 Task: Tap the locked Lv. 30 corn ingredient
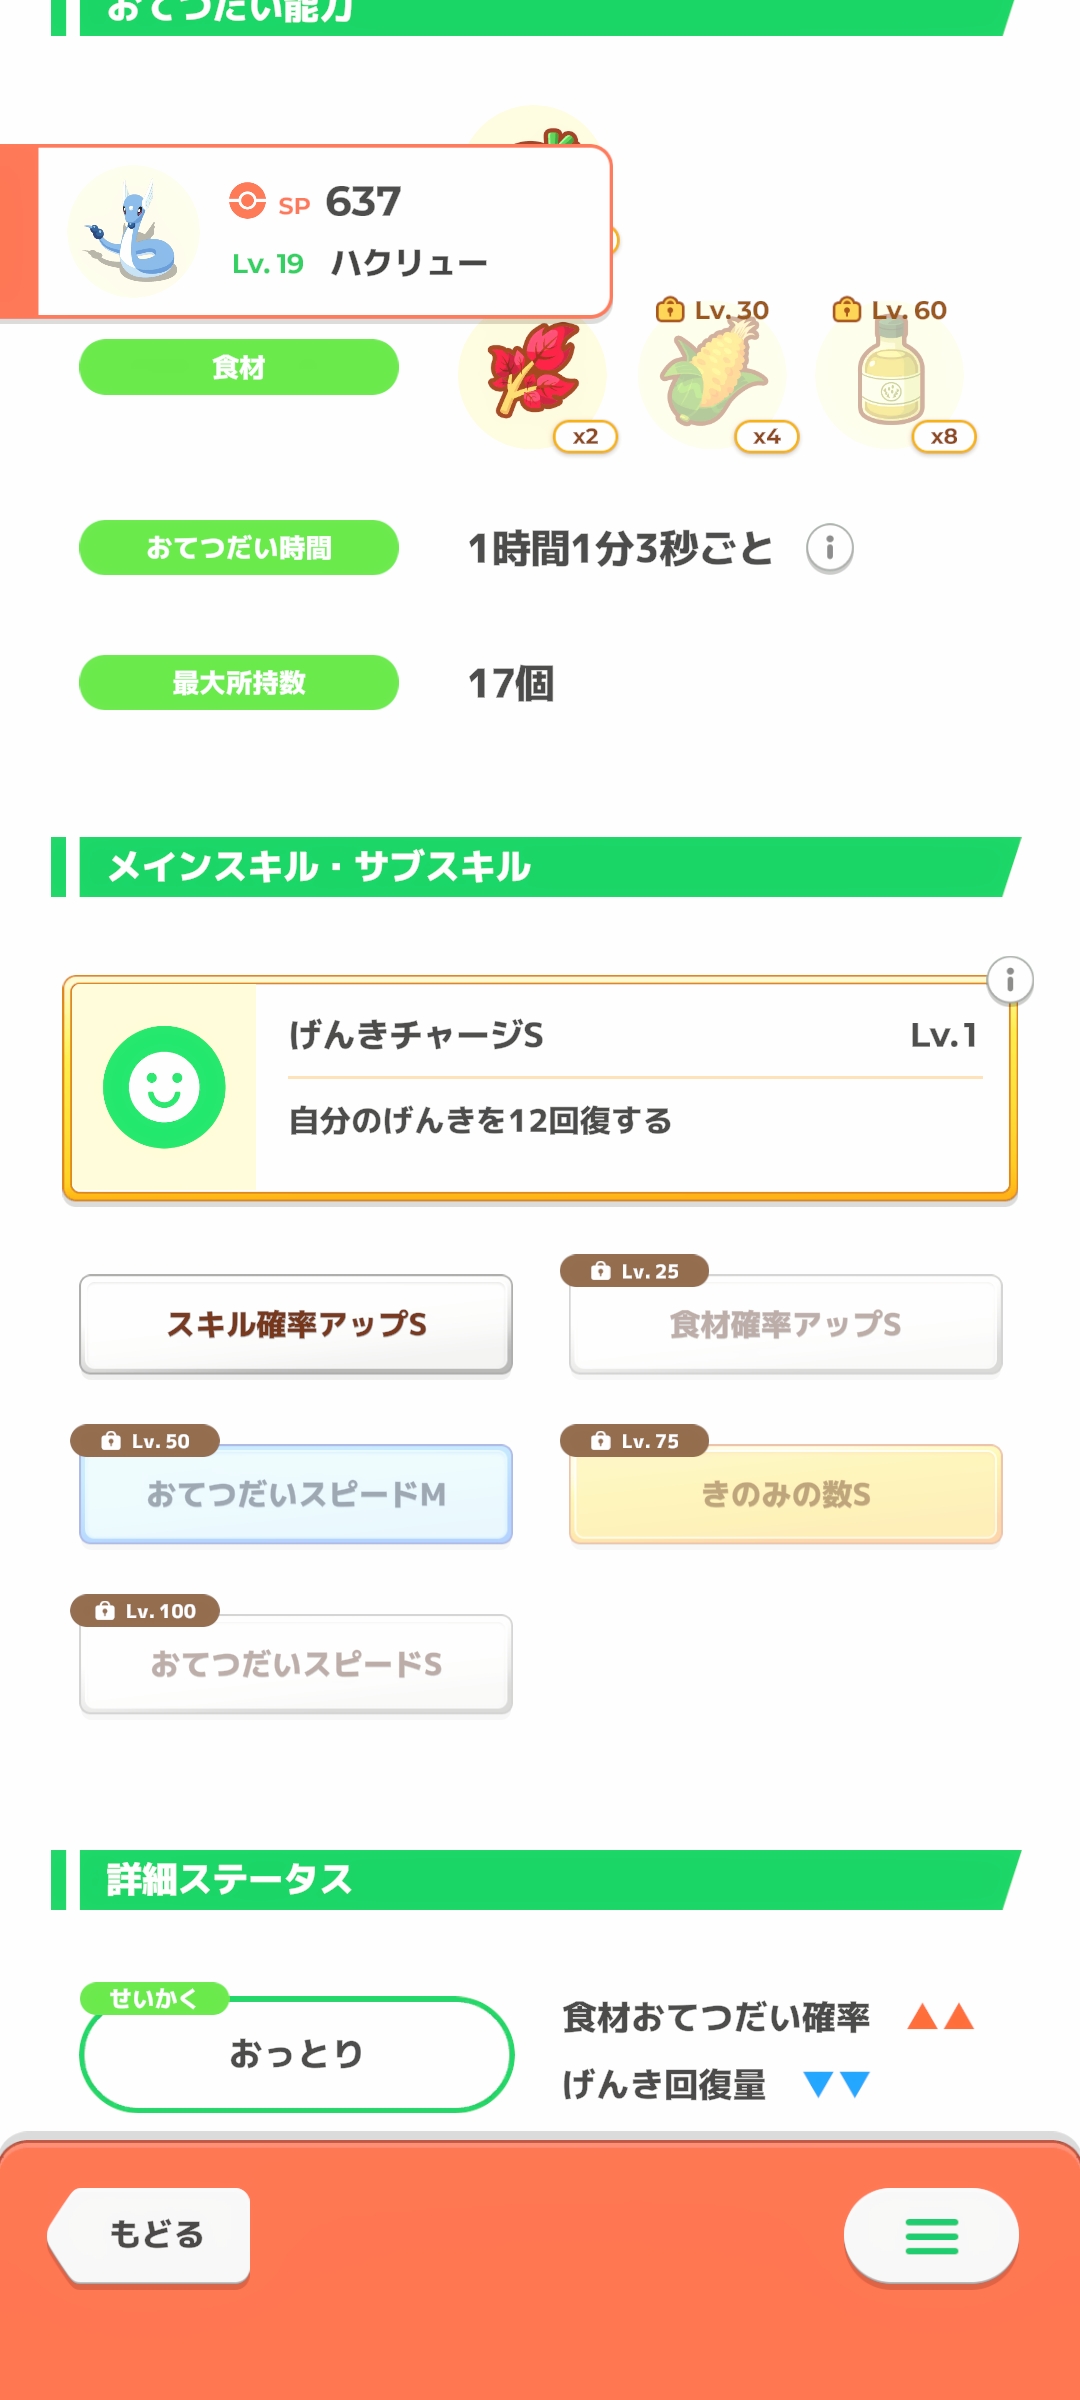pos(712,374)
